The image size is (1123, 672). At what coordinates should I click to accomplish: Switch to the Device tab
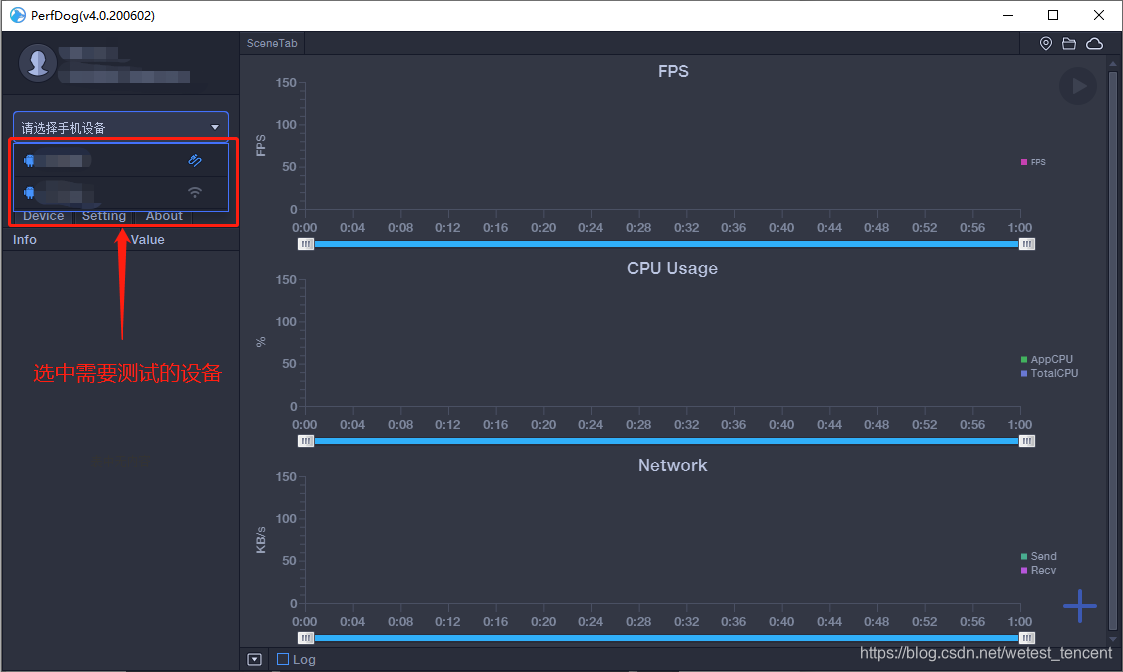tap(44, 216)
